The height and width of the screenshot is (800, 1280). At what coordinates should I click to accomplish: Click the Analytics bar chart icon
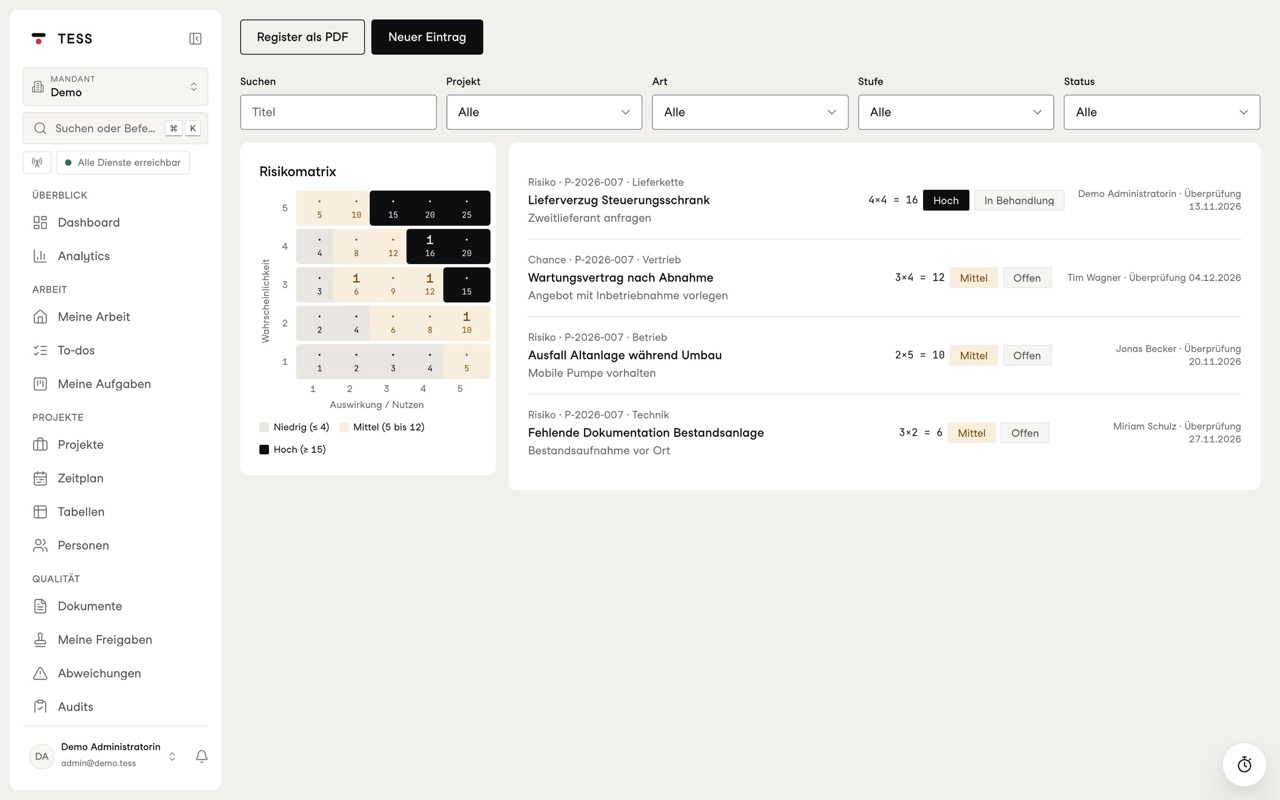[x=40, y=256]
